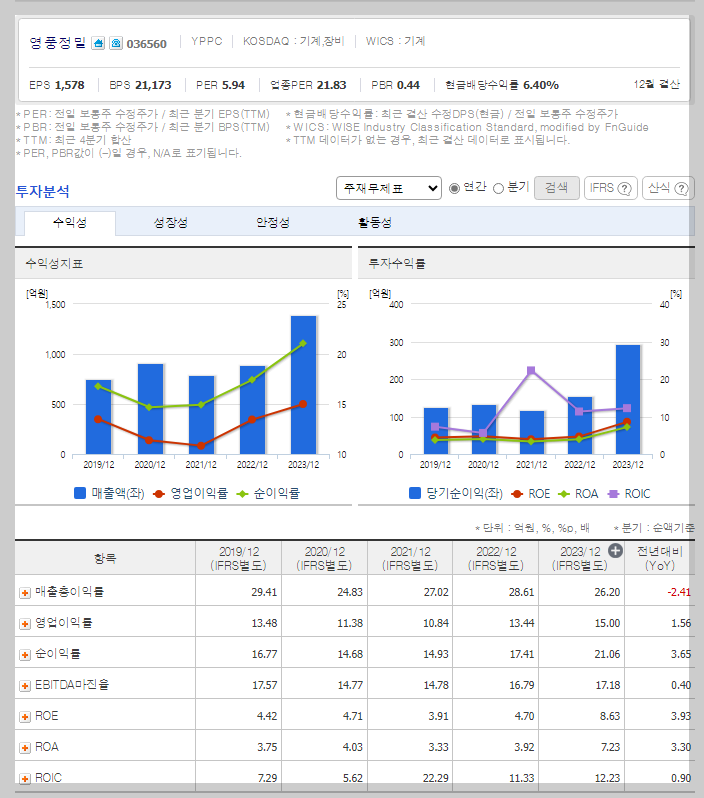
Task: Click the question mark icon in the 산식 button
Action: [x=681, y=189]
